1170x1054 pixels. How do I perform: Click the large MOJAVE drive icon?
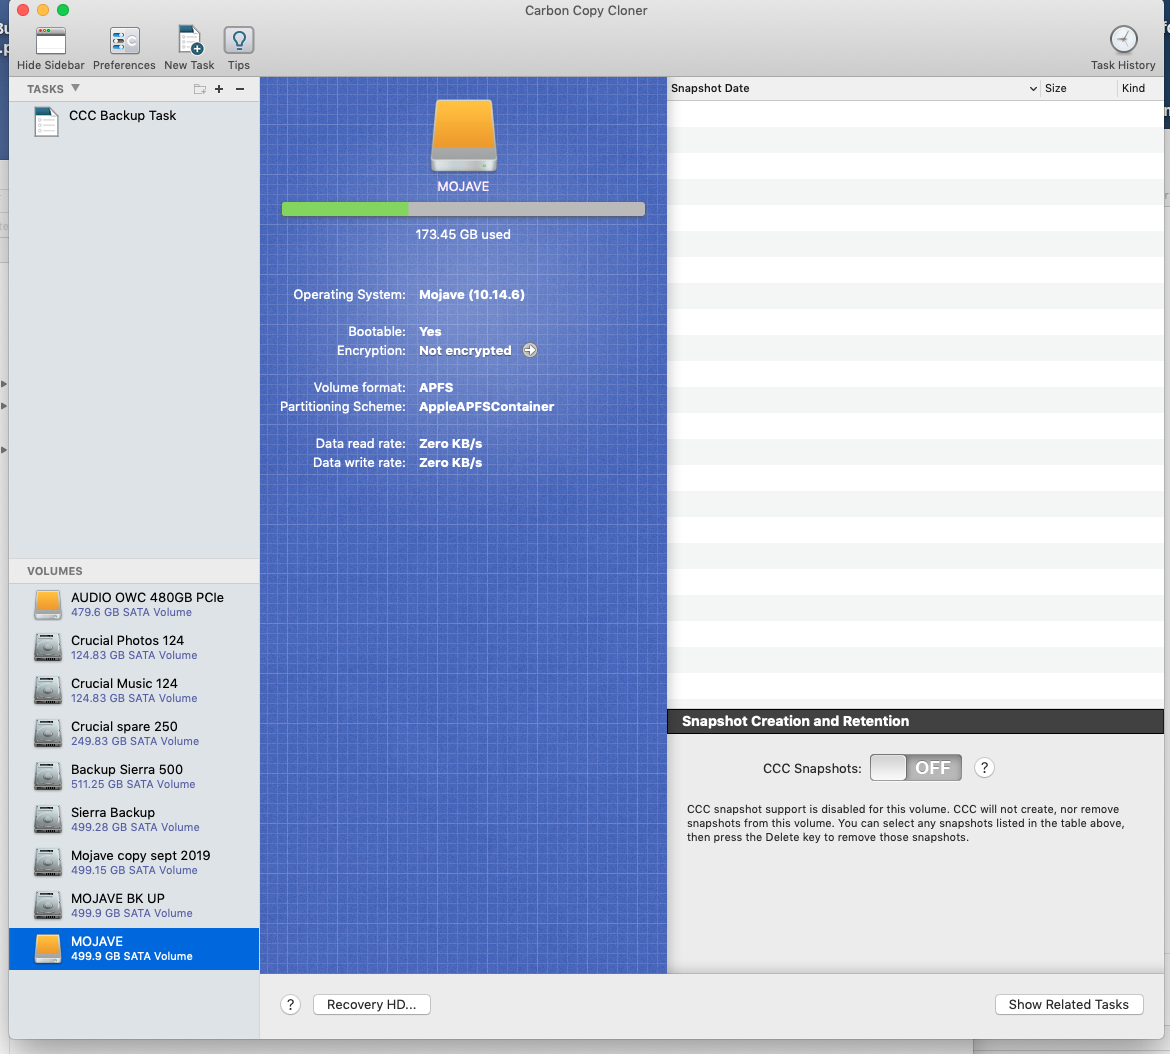[463, 137]
